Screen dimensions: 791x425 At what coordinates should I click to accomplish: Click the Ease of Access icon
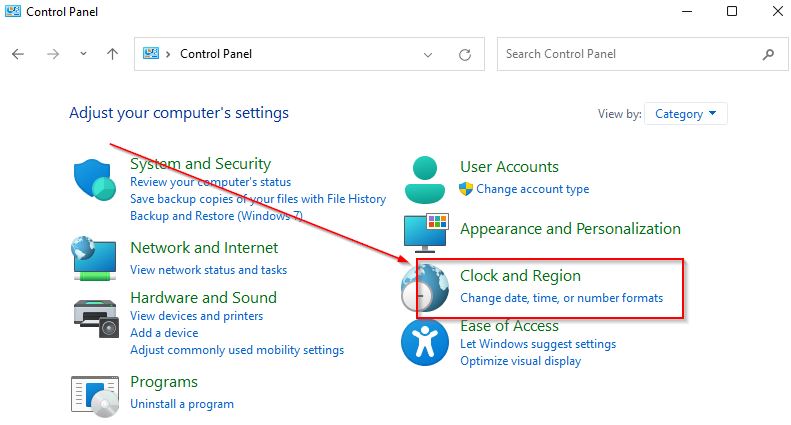pos(425,343)
